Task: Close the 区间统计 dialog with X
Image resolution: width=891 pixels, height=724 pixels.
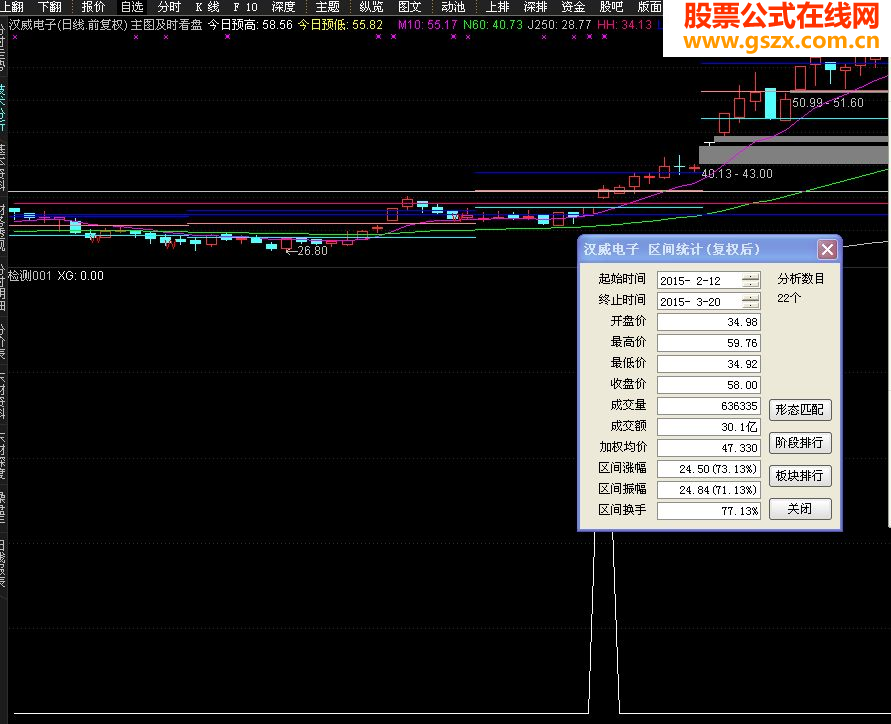Action: coord(827,249)
